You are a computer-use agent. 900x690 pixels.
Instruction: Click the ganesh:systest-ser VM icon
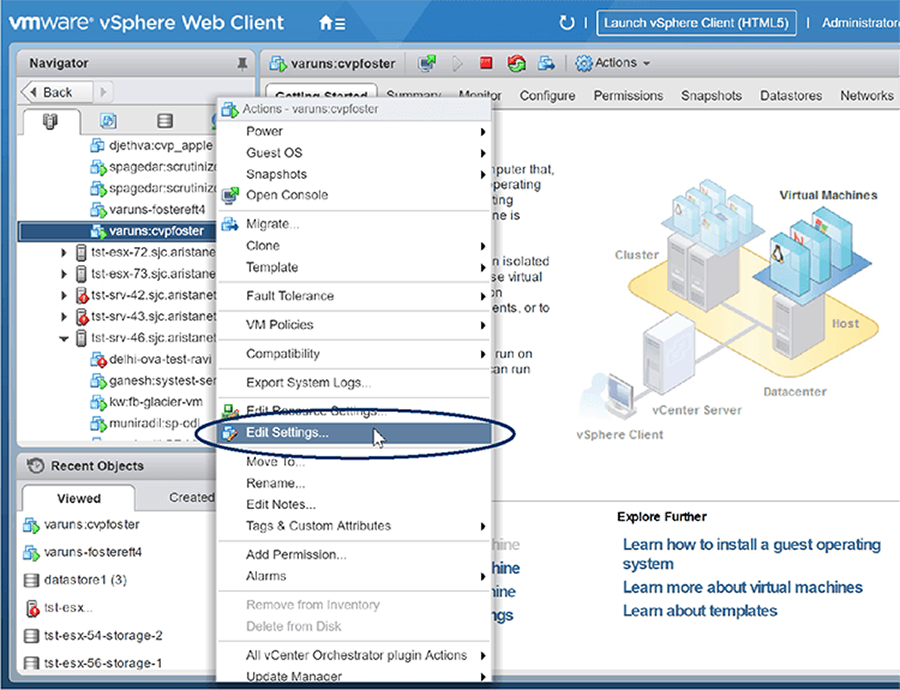(x=98, y=381)
